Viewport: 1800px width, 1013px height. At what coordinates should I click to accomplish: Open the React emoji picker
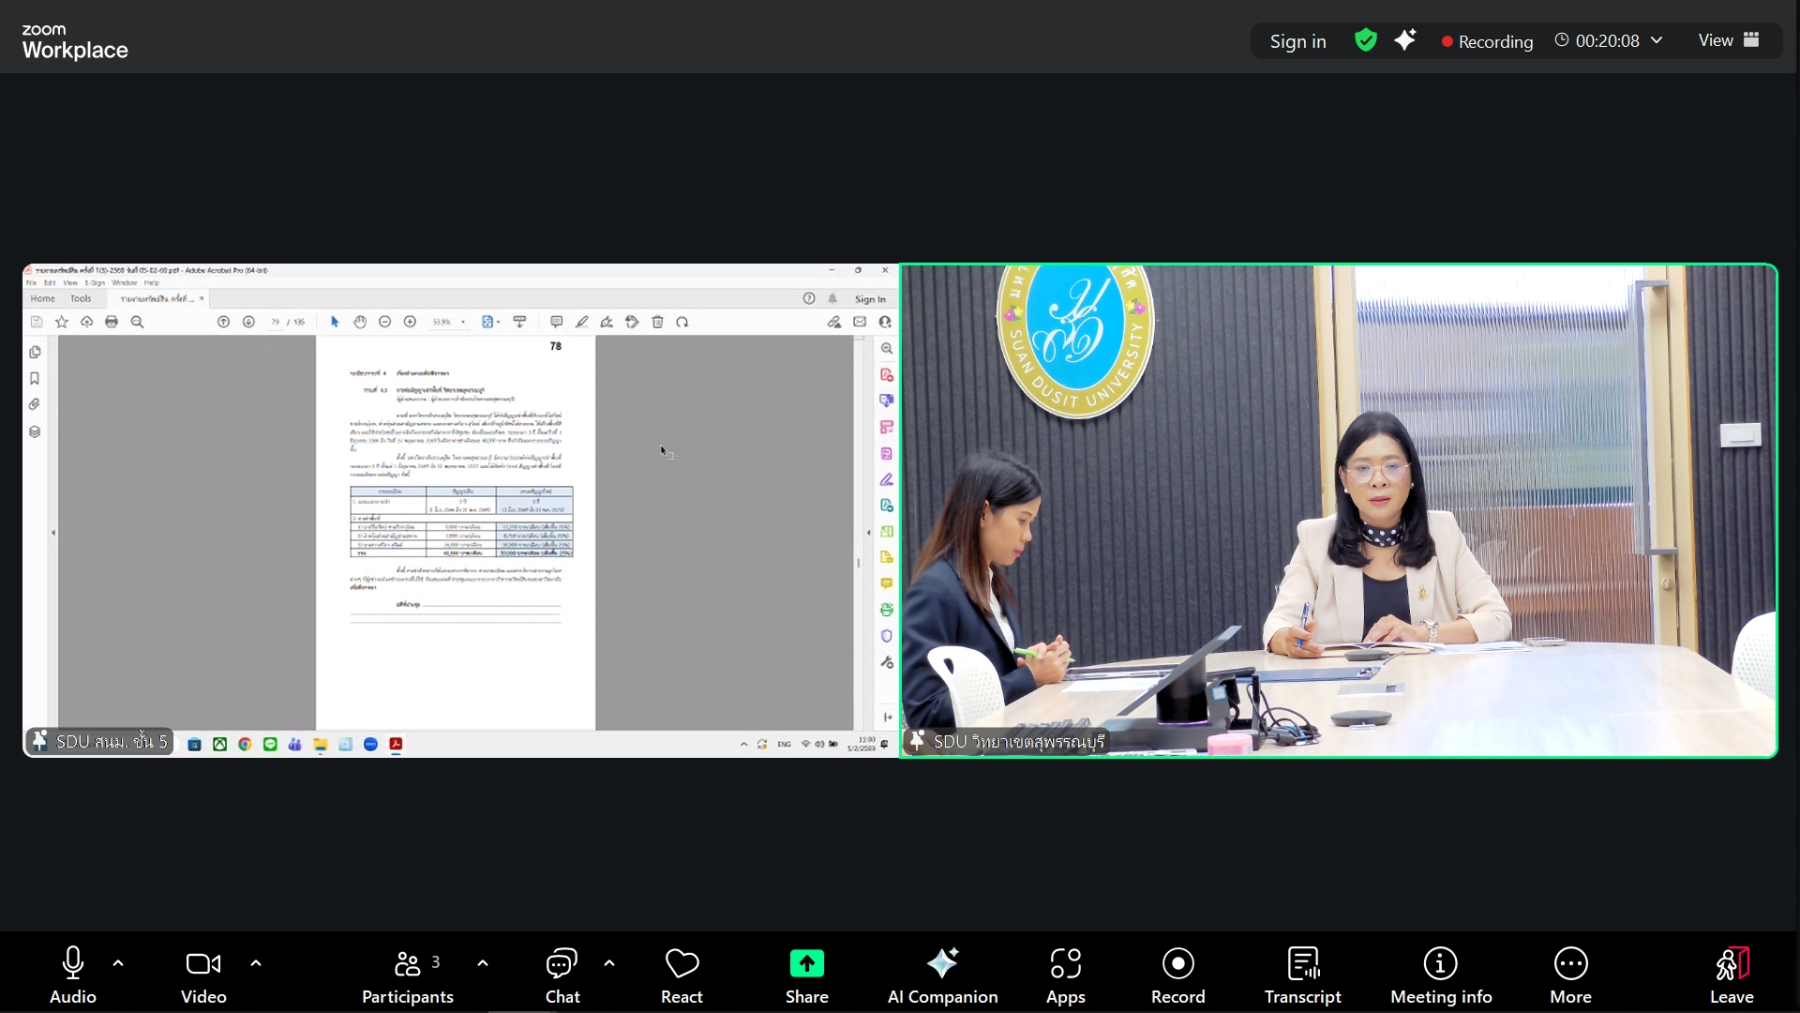tap(681, 974)
